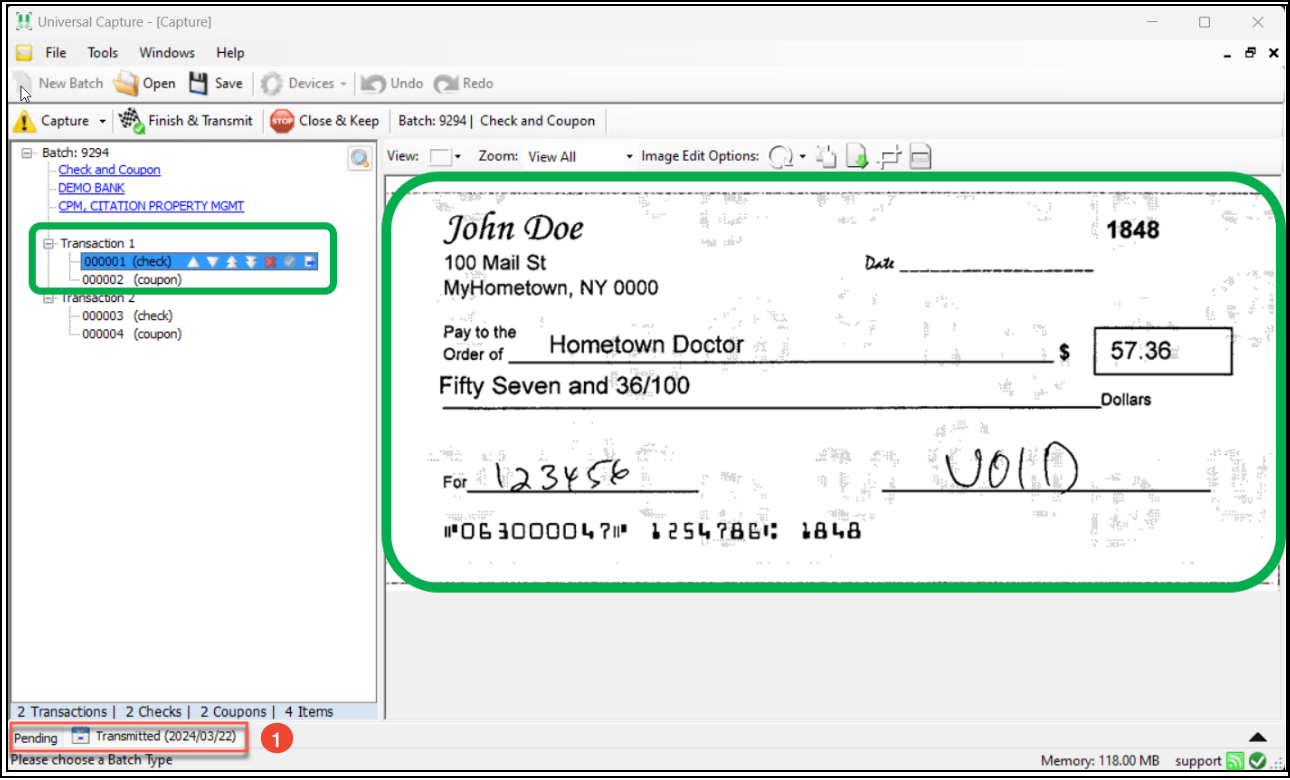
Task: Click the red X delete icon on item 000001
Action: [x=270, y=262]
